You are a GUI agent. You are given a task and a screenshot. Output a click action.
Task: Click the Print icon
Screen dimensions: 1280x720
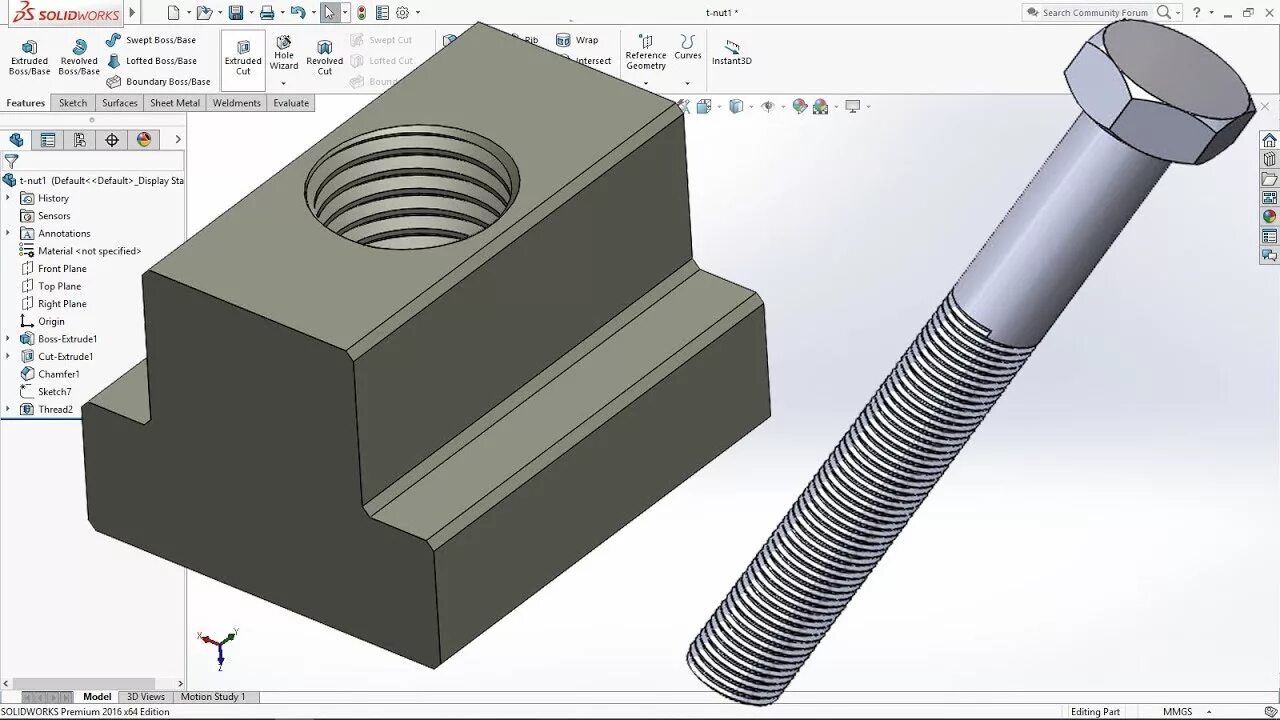266,13
